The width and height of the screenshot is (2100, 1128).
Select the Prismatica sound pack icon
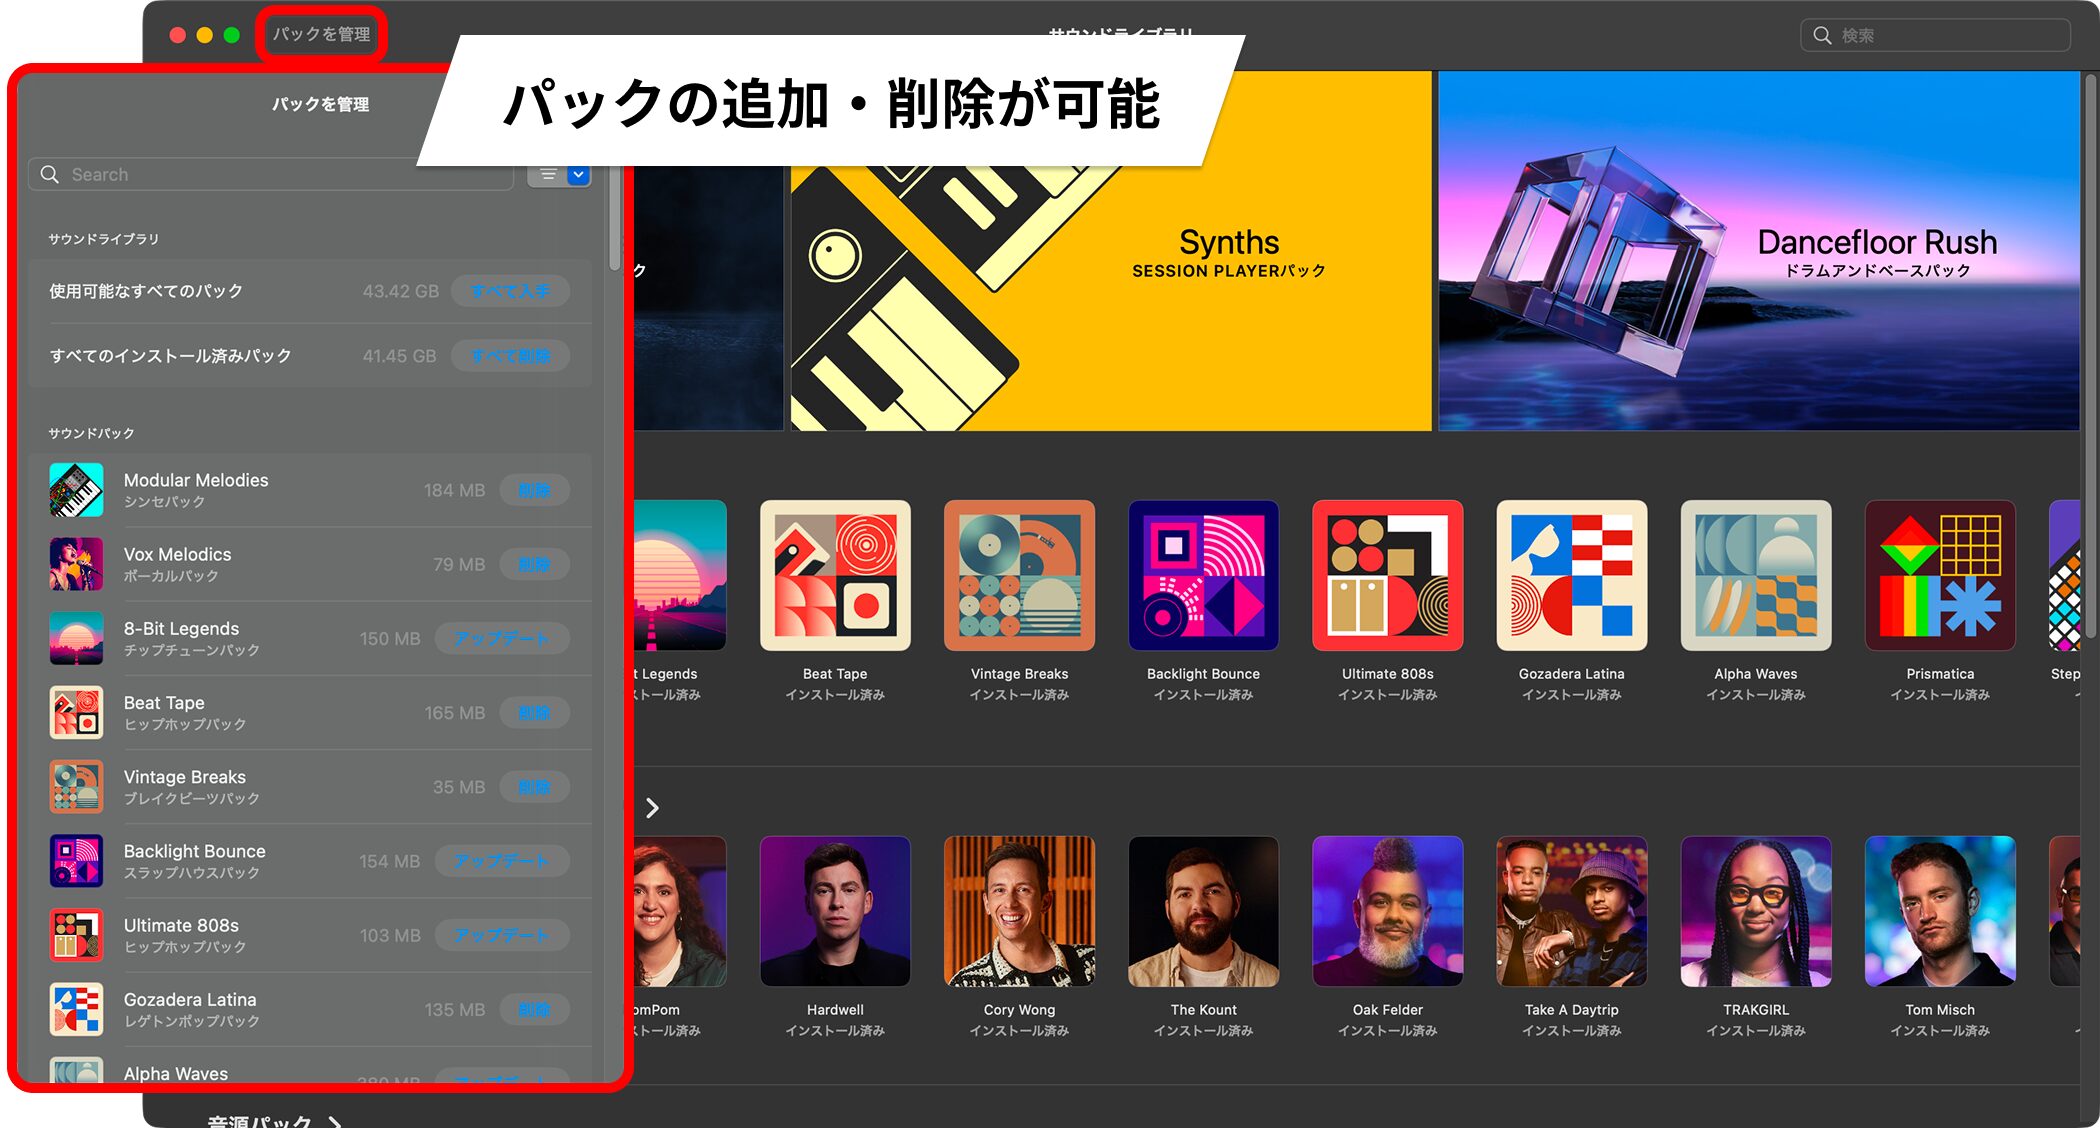point(1939,576)
